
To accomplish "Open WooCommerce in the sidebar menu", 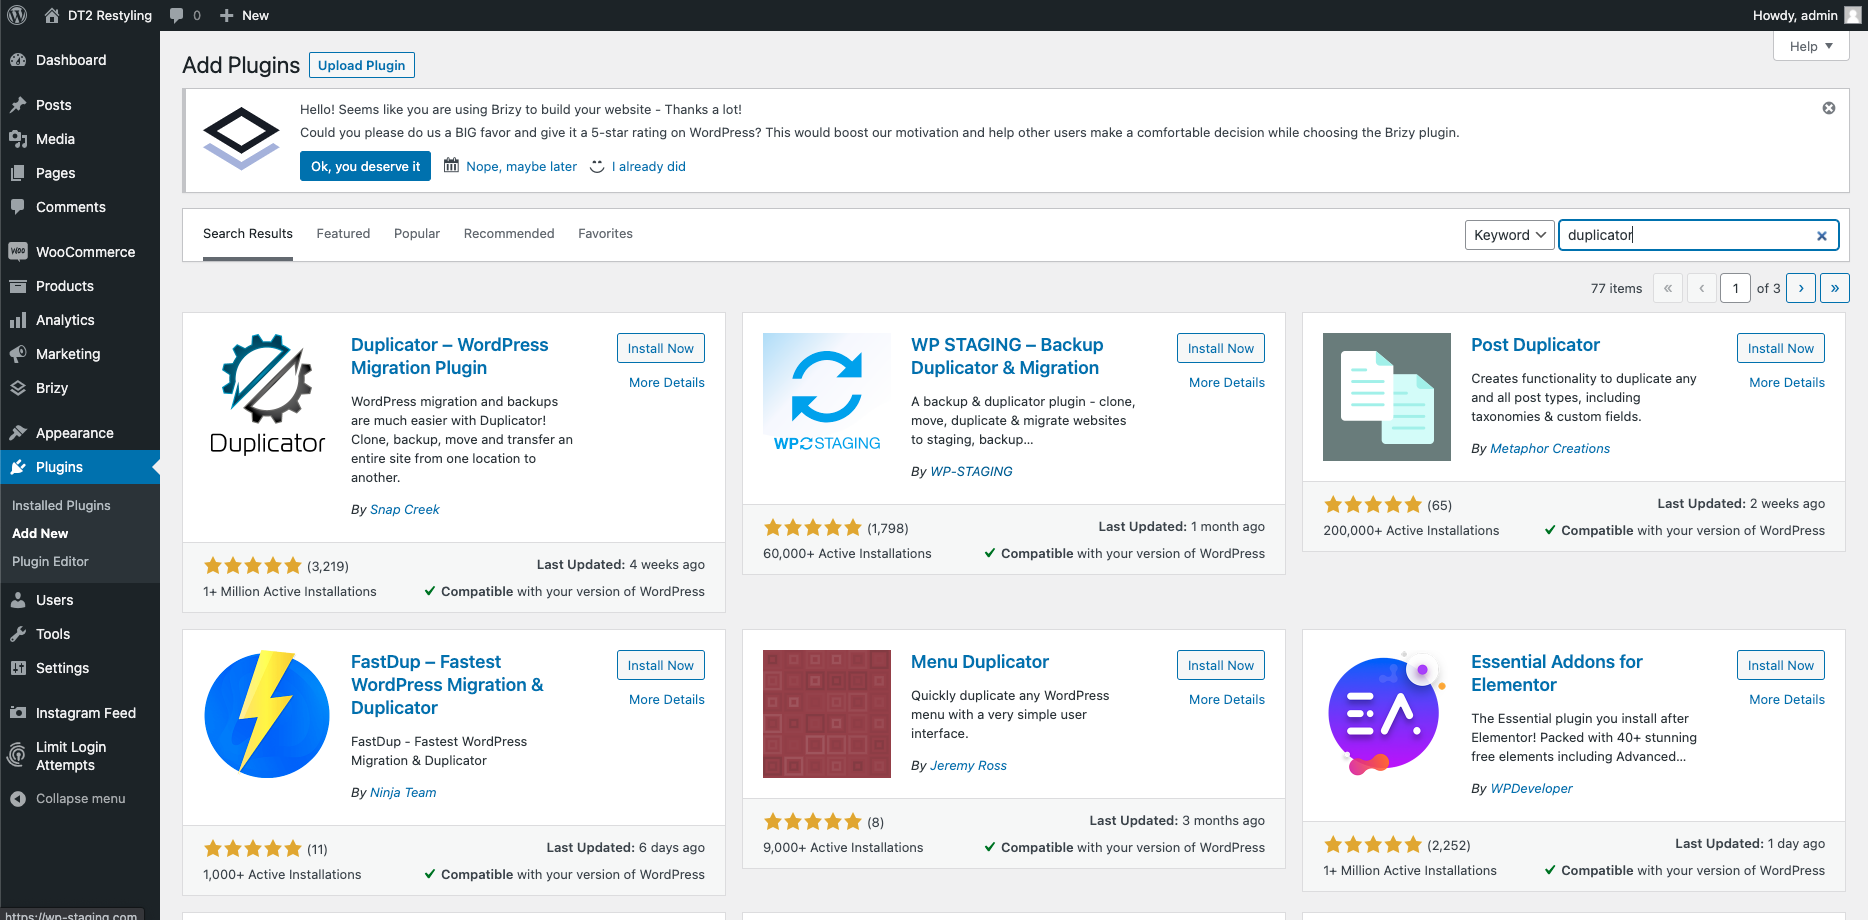I will (85, 252).
